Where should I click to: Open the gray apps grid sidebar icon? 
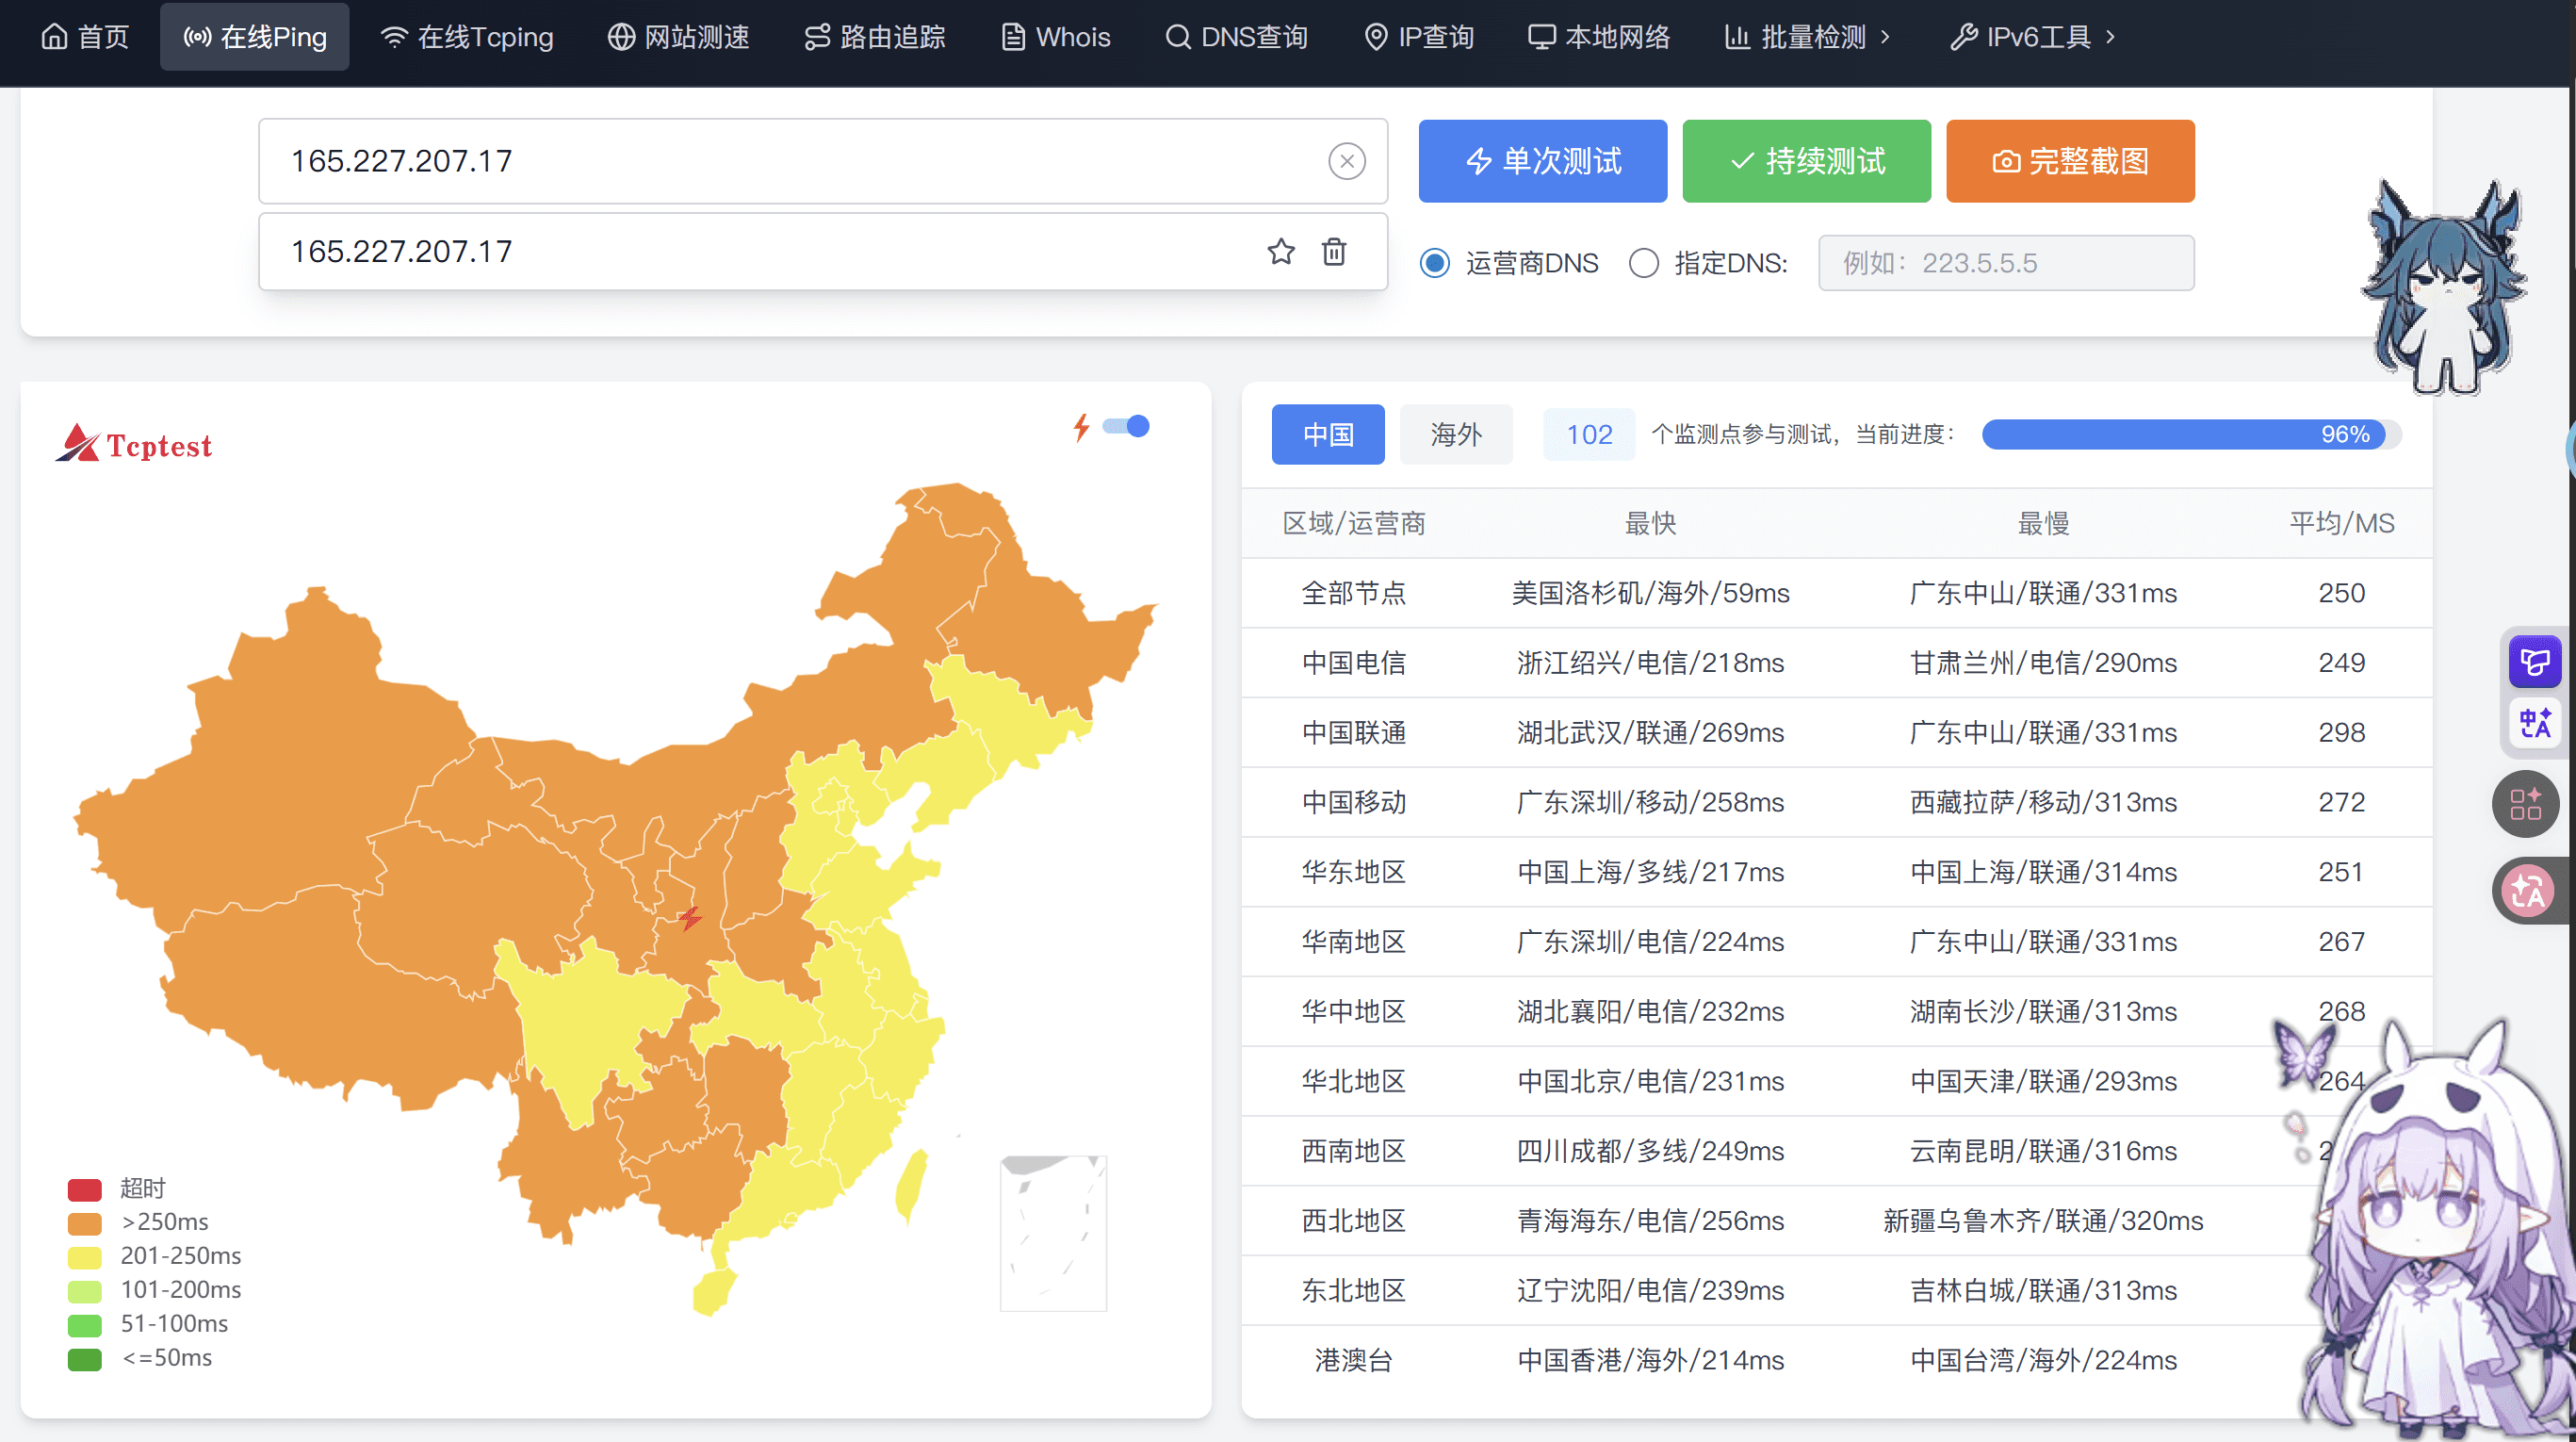click(2524, 804)
